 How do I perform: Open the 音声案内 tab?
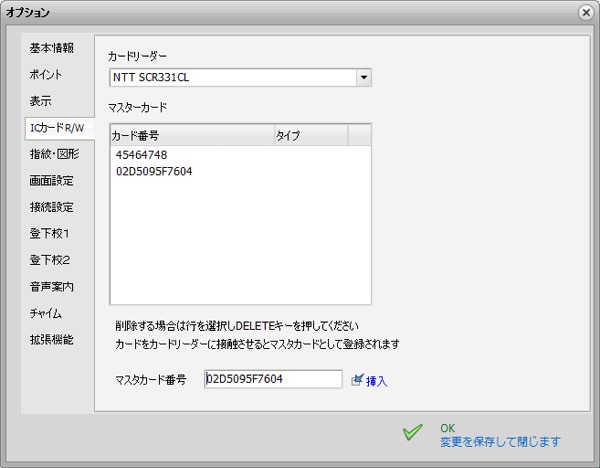click(x=52, y=287)
